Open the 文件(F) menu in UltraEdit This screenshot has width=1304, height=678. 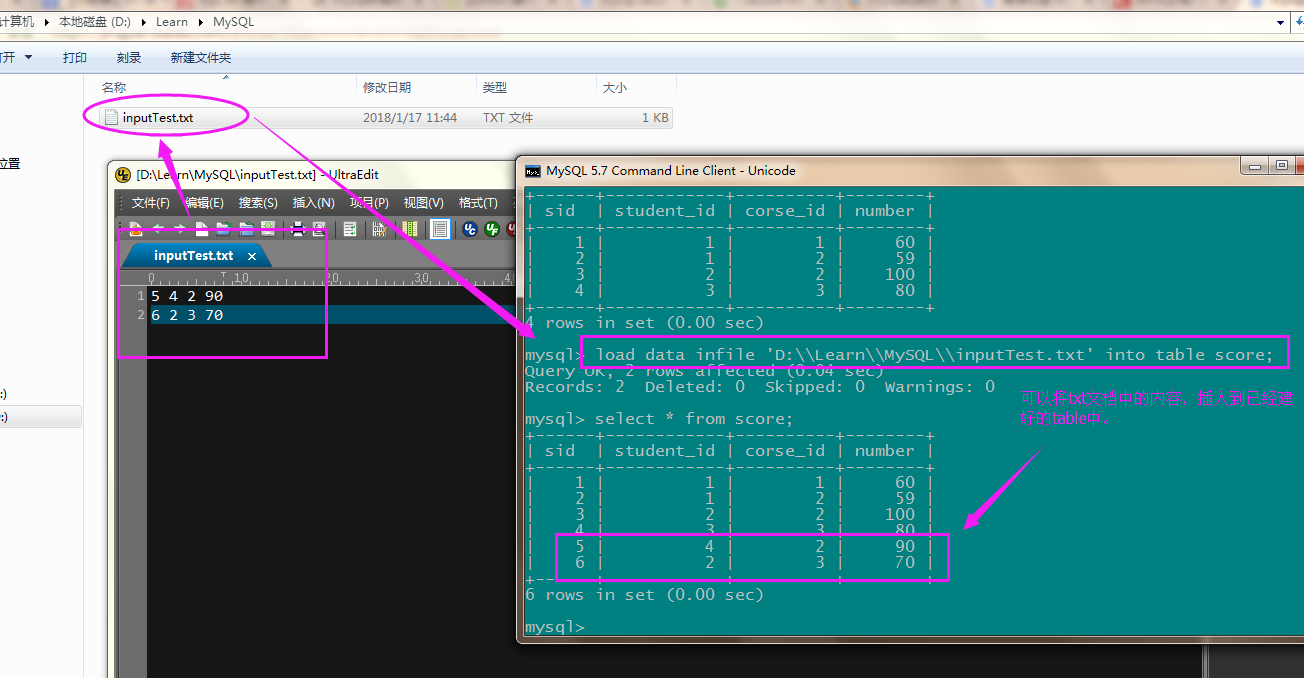point(150,203)
